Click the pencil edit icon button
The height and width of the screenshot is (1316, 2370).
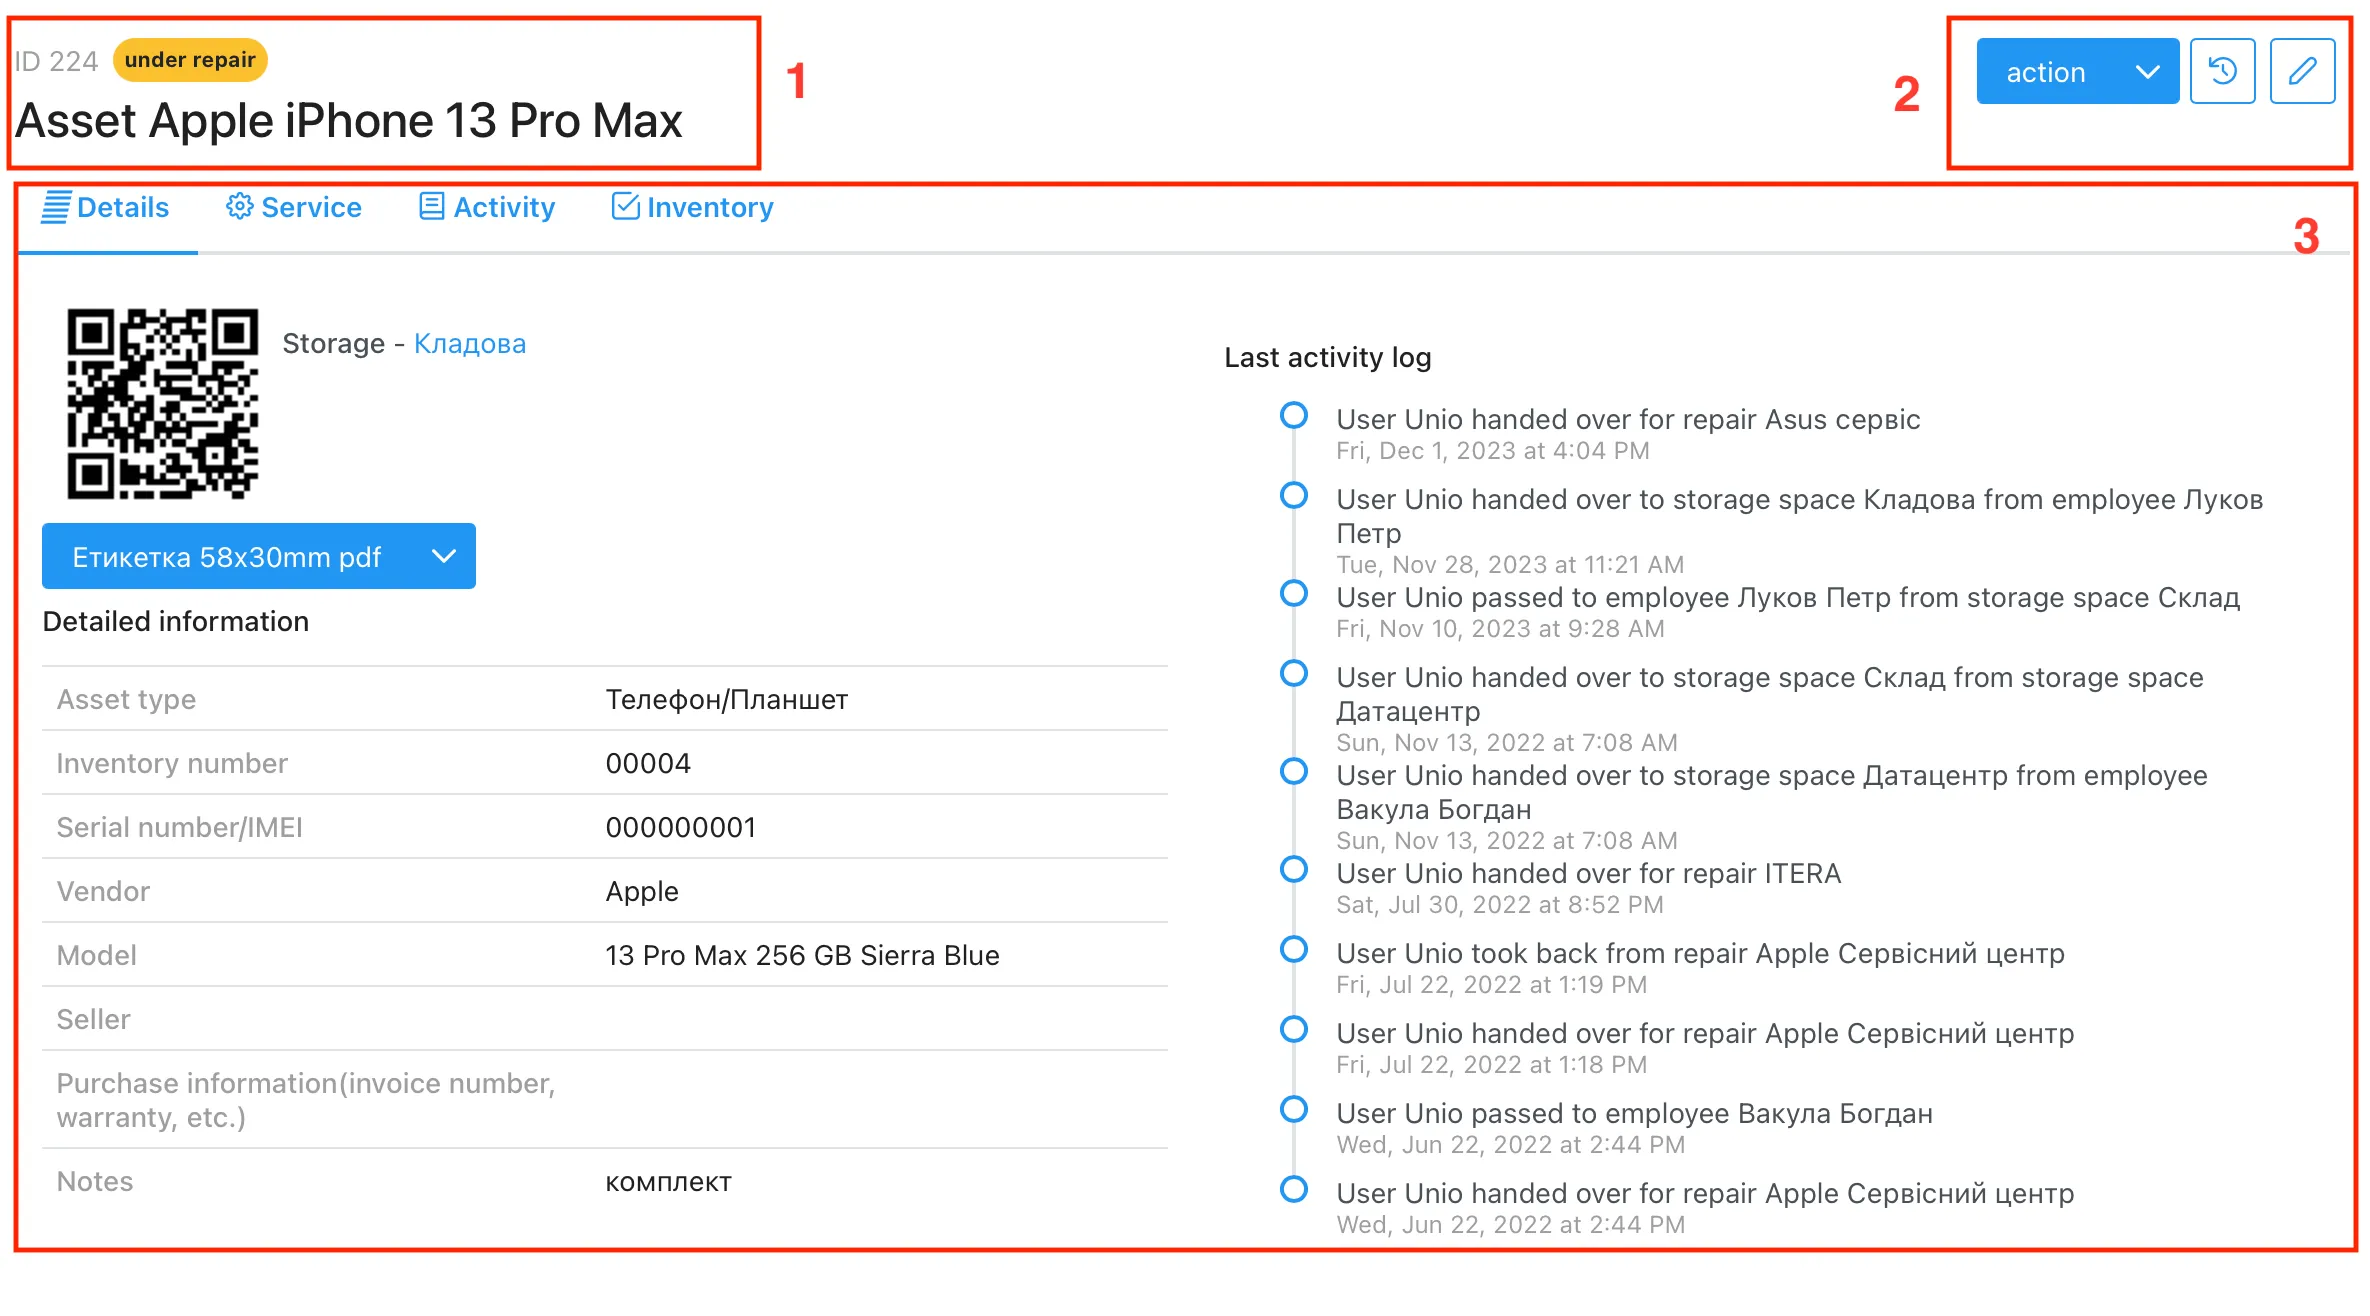click(x=2301, y=71)
